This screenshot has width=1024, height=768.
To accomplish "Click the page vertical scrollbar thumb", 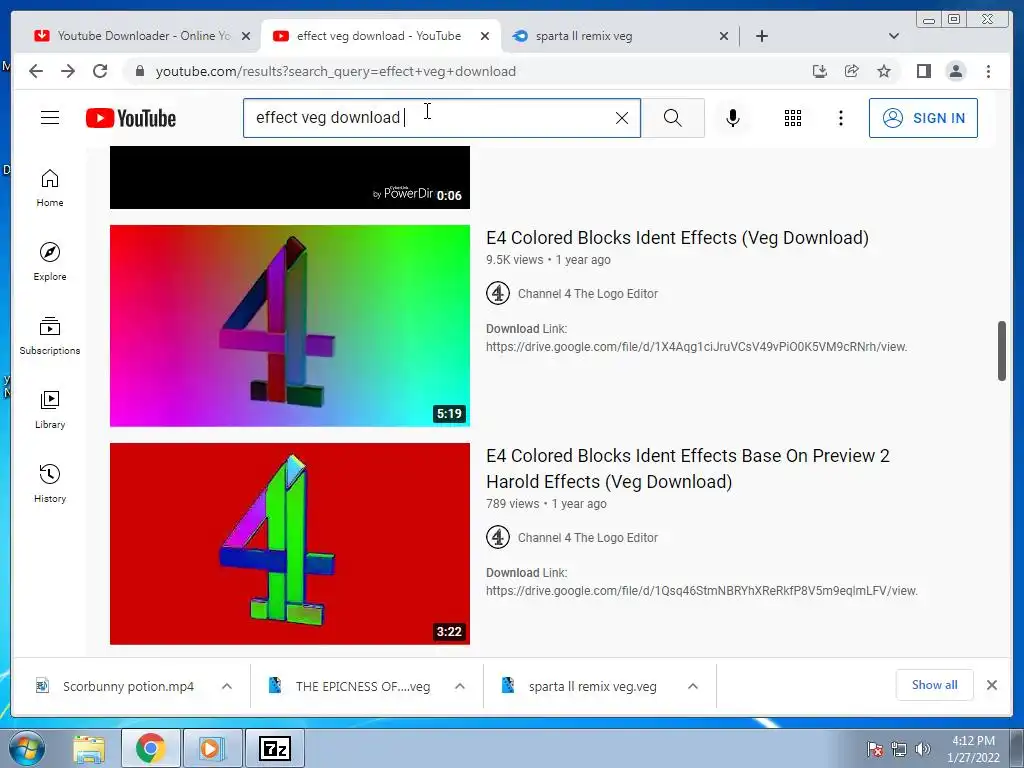I will 1002,351.
